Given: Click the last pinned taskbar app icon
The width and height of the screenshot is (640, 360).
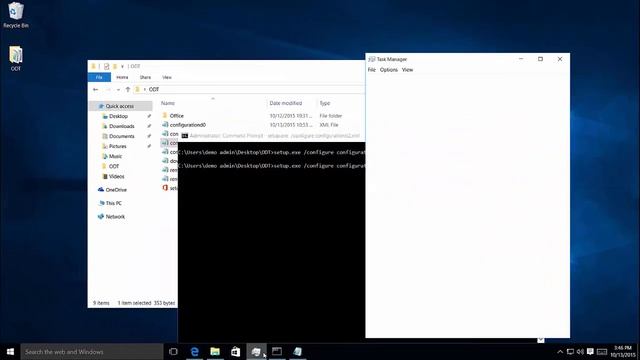Looking at the screenshot, I should (x=298, y=351).
